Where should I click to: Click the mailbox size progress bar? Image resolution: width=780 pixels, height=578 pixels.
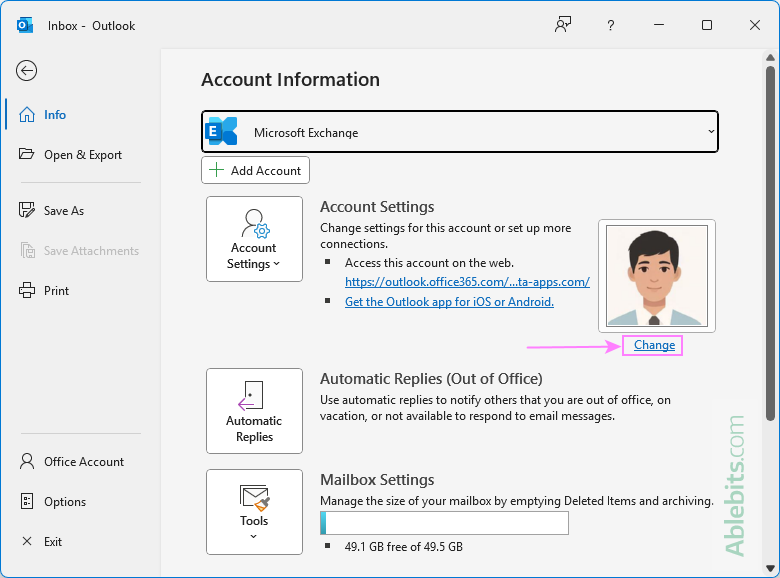(x=444, y=523)
